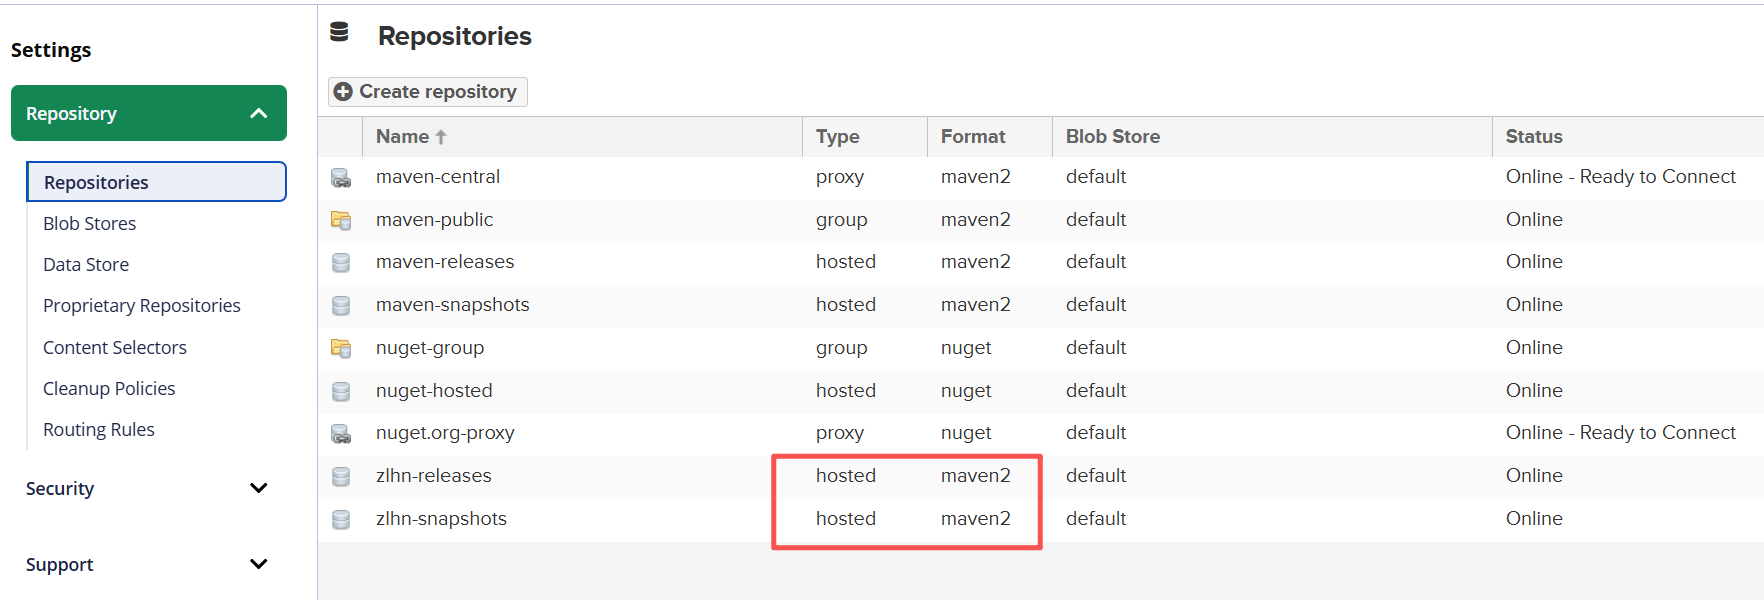This screenshot has height=600, width=1764.
Task: Select Content Selectors from settings menu
Action: (115, 348)
